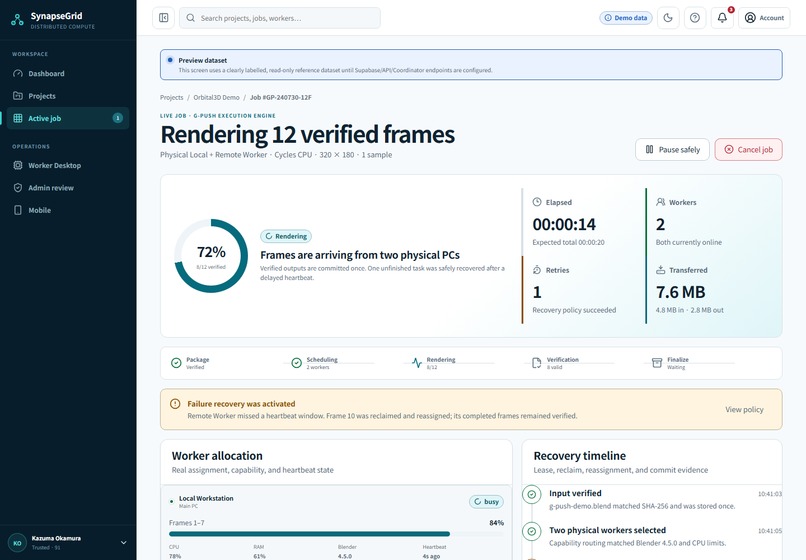Focus the search projects, jobs, workers field
Viewport: 806px width, 560px height.
pos(280,18)
